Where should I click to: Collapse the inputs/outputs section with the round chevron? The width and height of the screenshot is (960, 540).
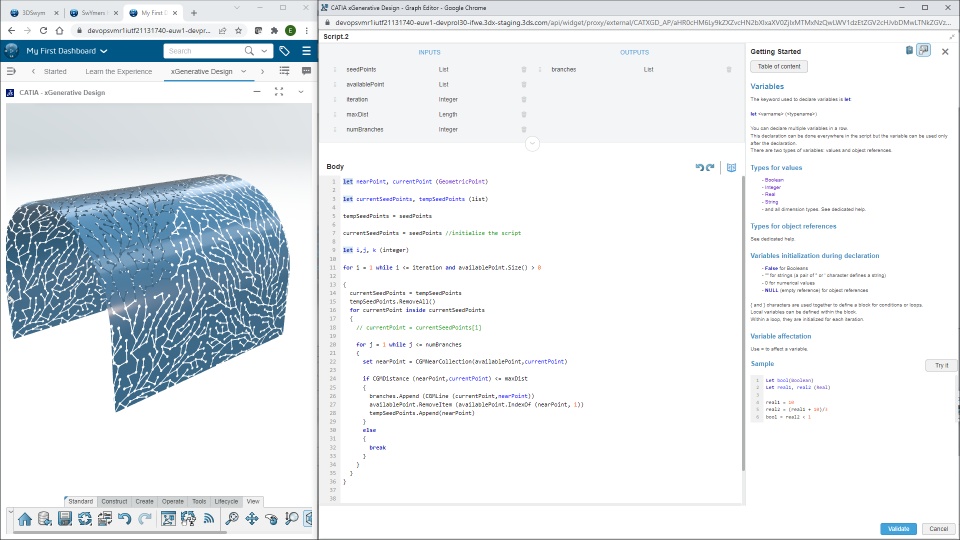click(x=532, y=143)
